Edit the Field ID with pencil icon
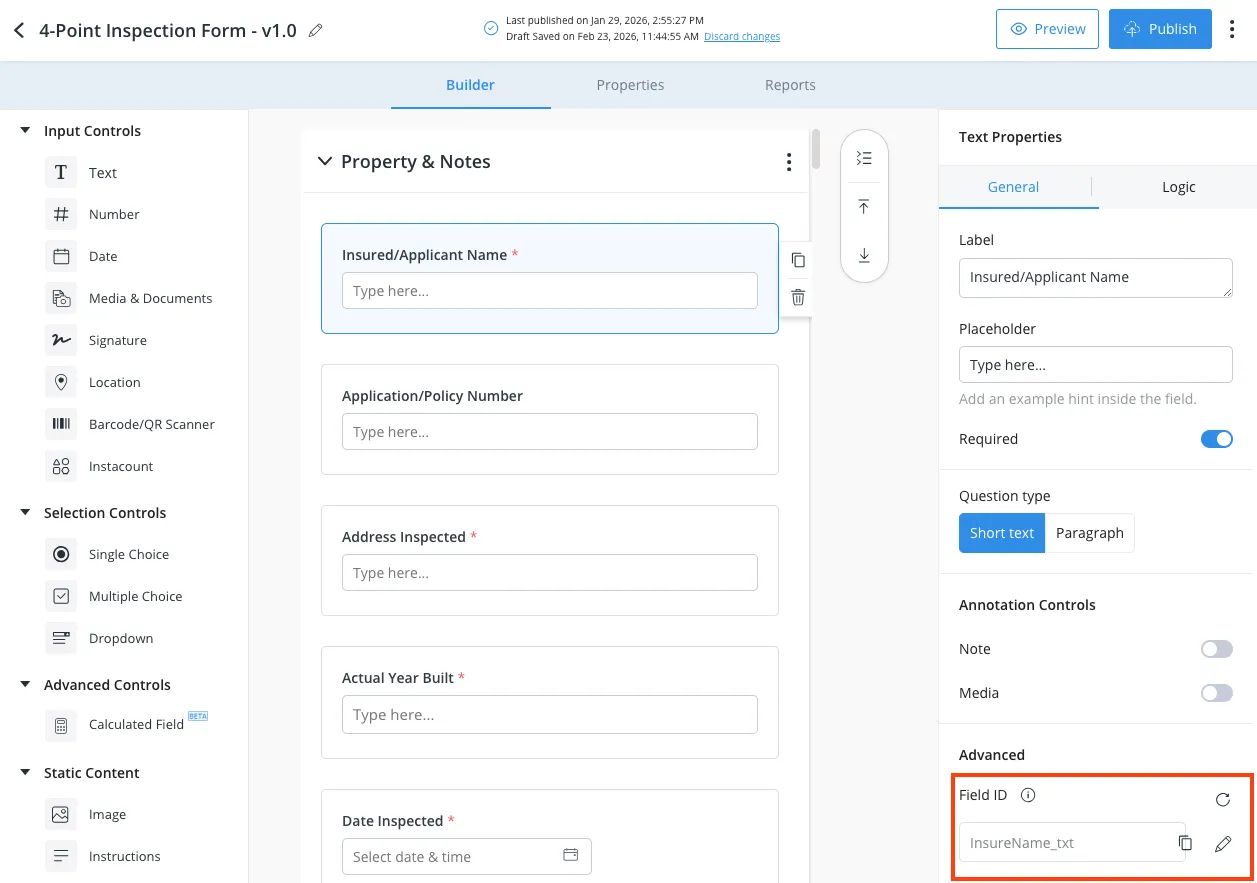This screenshot has width=1257, height=883. click(x=1222, y=844)
